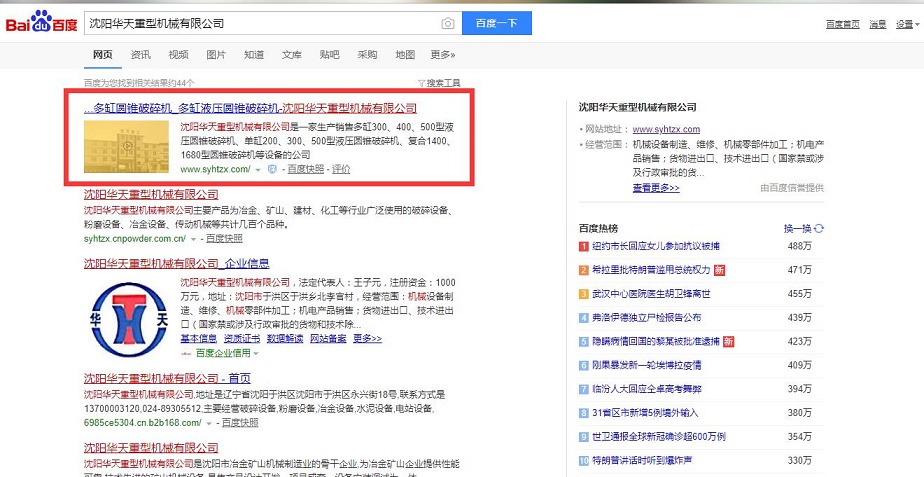Screen dimensions: 924x477
Task: Open hot topic 临汾人大回应仝卓高考舞弊
Action: pyautogui.click(x=646, y=389)
